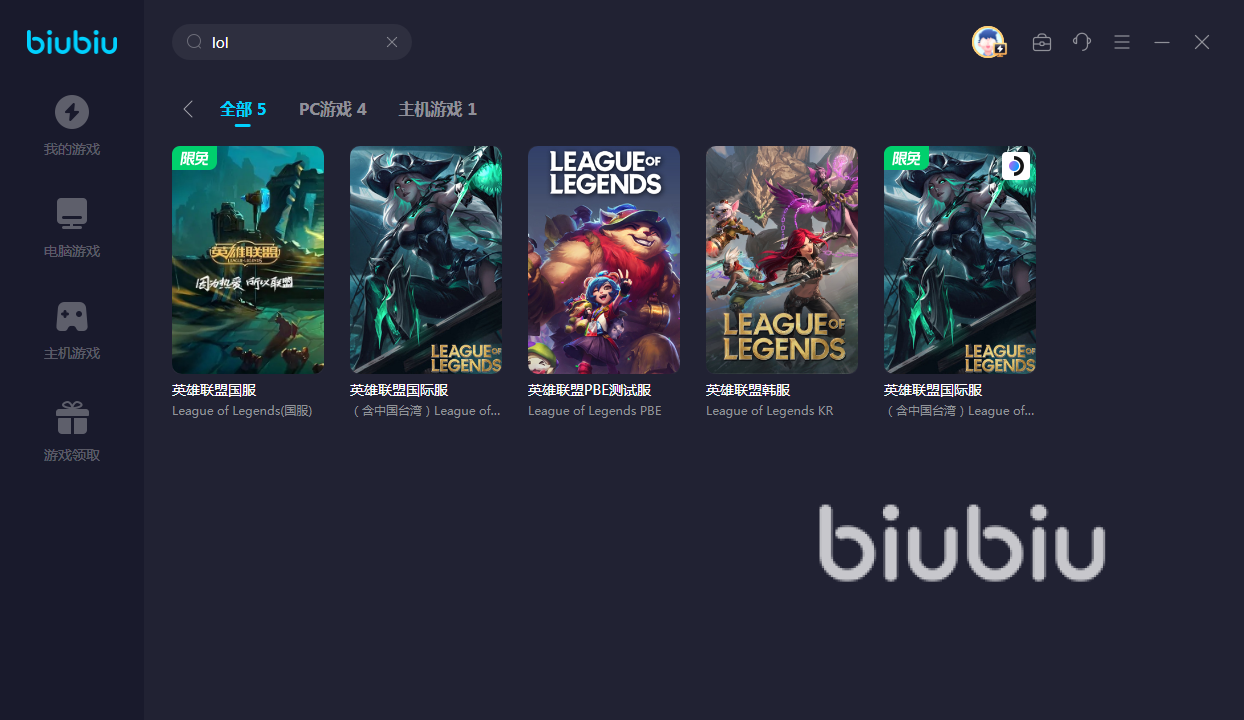The width and height of the screenshot is (1244, 720).
Task: Switch to the 主机游戏 1 tab
Action: point(438,109)
